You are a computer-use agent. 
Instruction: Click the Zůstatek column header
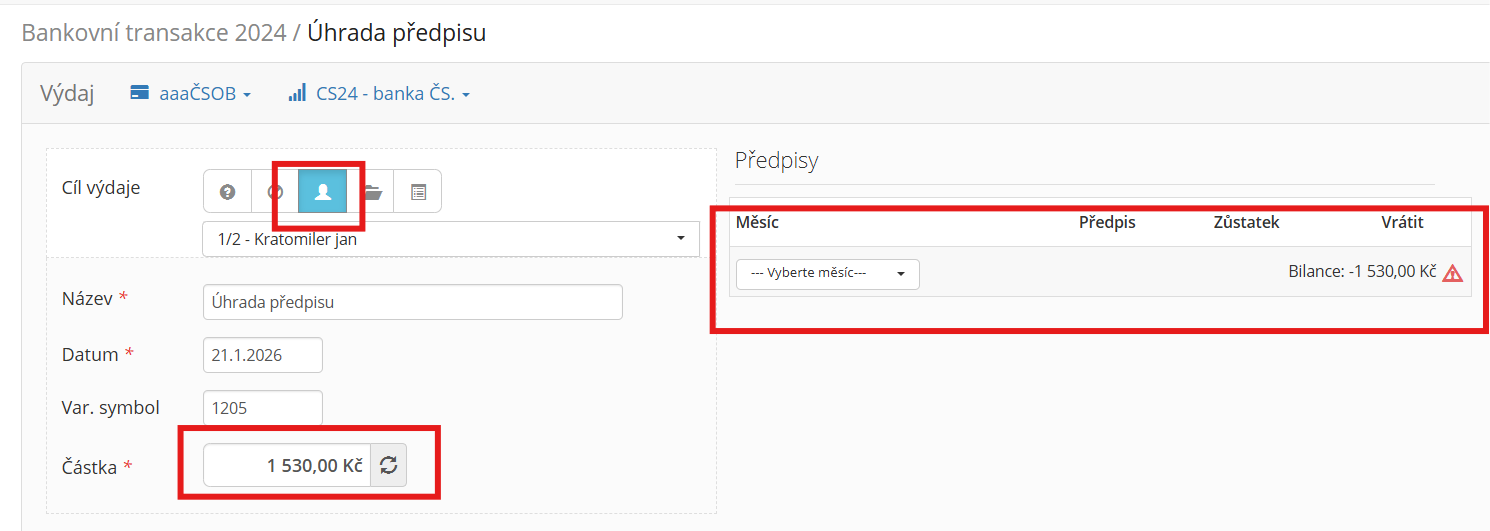(x=1246, y=222)
